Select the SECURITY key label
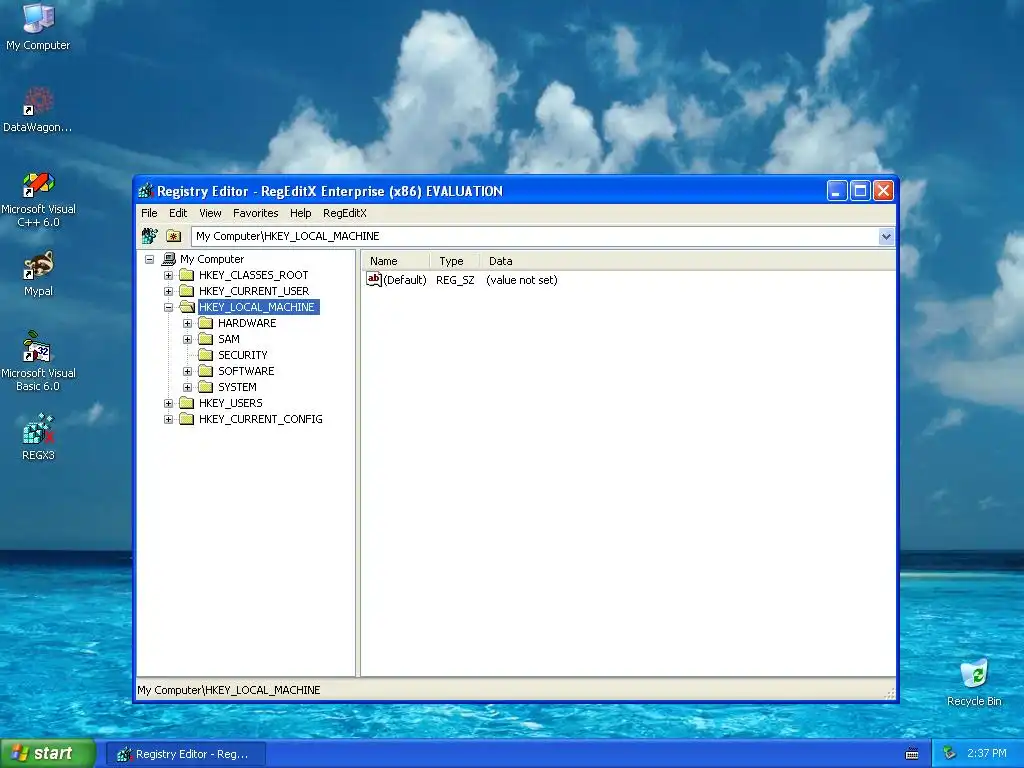The width and height of the screenshot is (1024, 768). click(243, 355)
